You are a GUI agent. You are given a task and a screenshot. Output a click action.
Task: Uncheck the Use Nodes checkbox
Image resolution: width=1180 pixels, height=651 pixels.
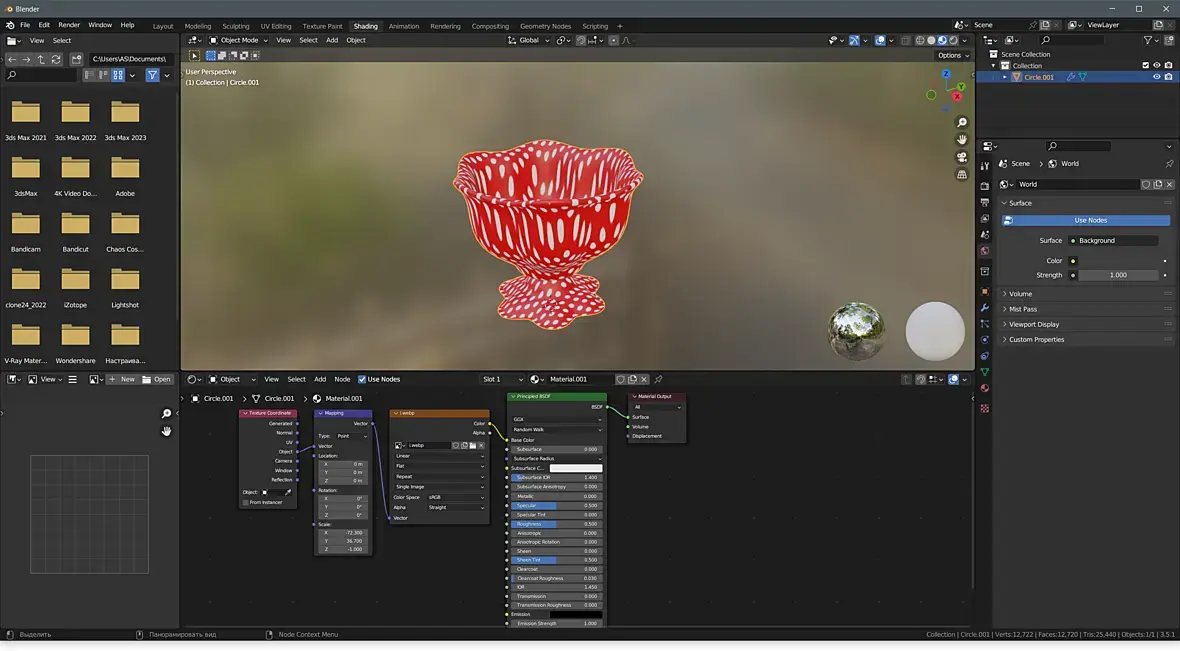[x=362, y=380]
